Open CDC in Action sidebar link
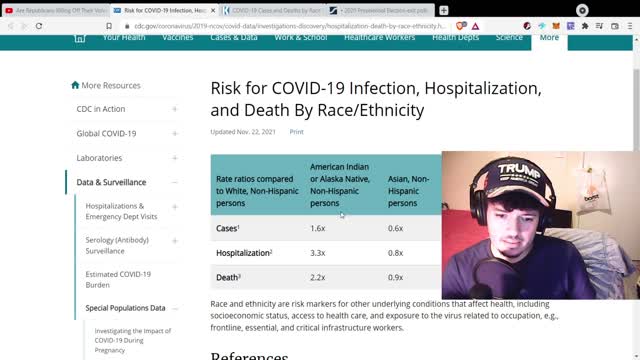The image size is (640, 360). 101,109
